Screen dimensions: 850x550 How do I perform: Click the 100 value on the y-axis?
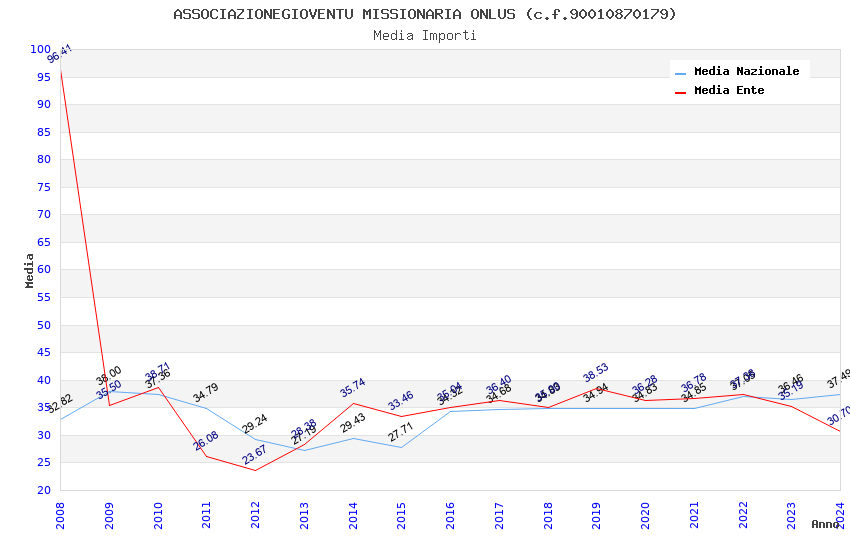coord(40,49)
